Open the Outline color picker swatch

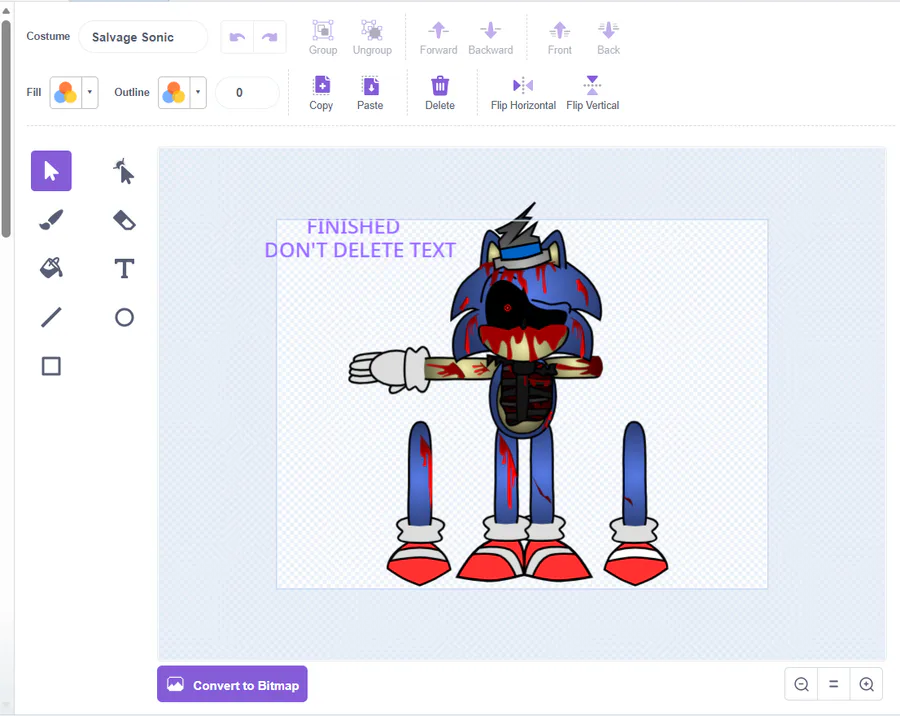174,92
